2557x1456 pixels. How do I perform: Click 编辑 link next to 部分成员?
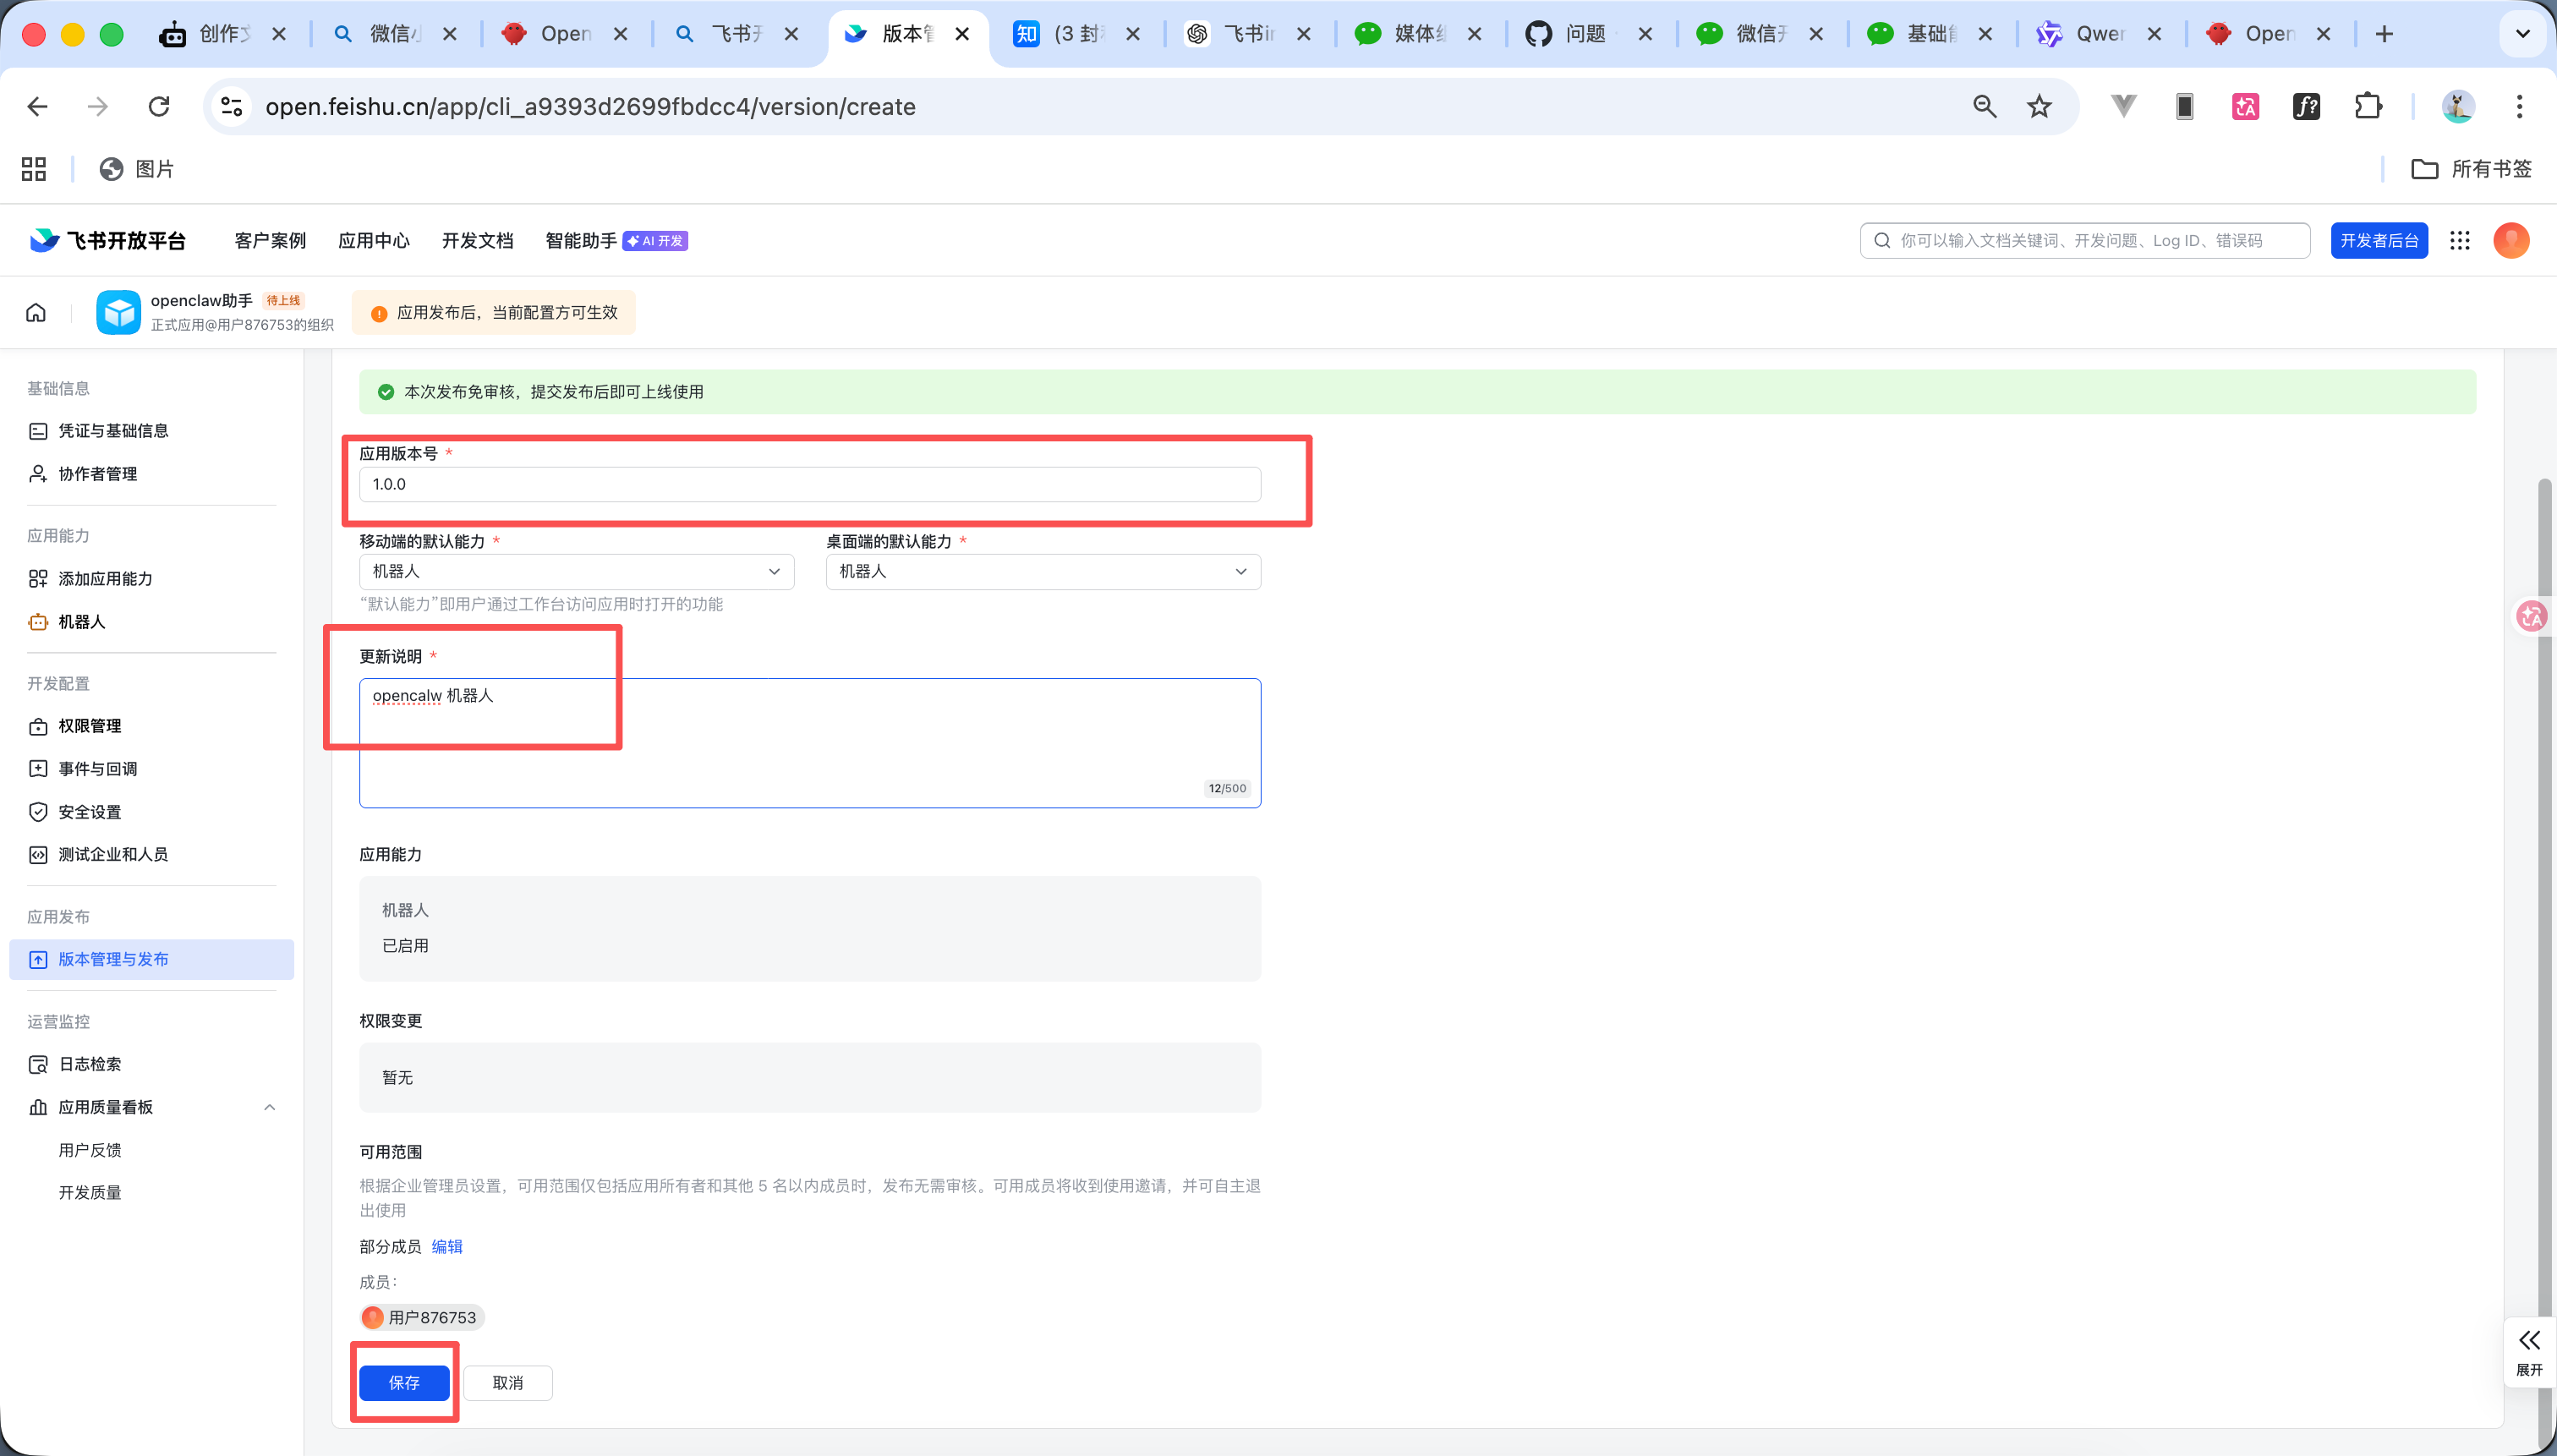[x=447, y=1247]
